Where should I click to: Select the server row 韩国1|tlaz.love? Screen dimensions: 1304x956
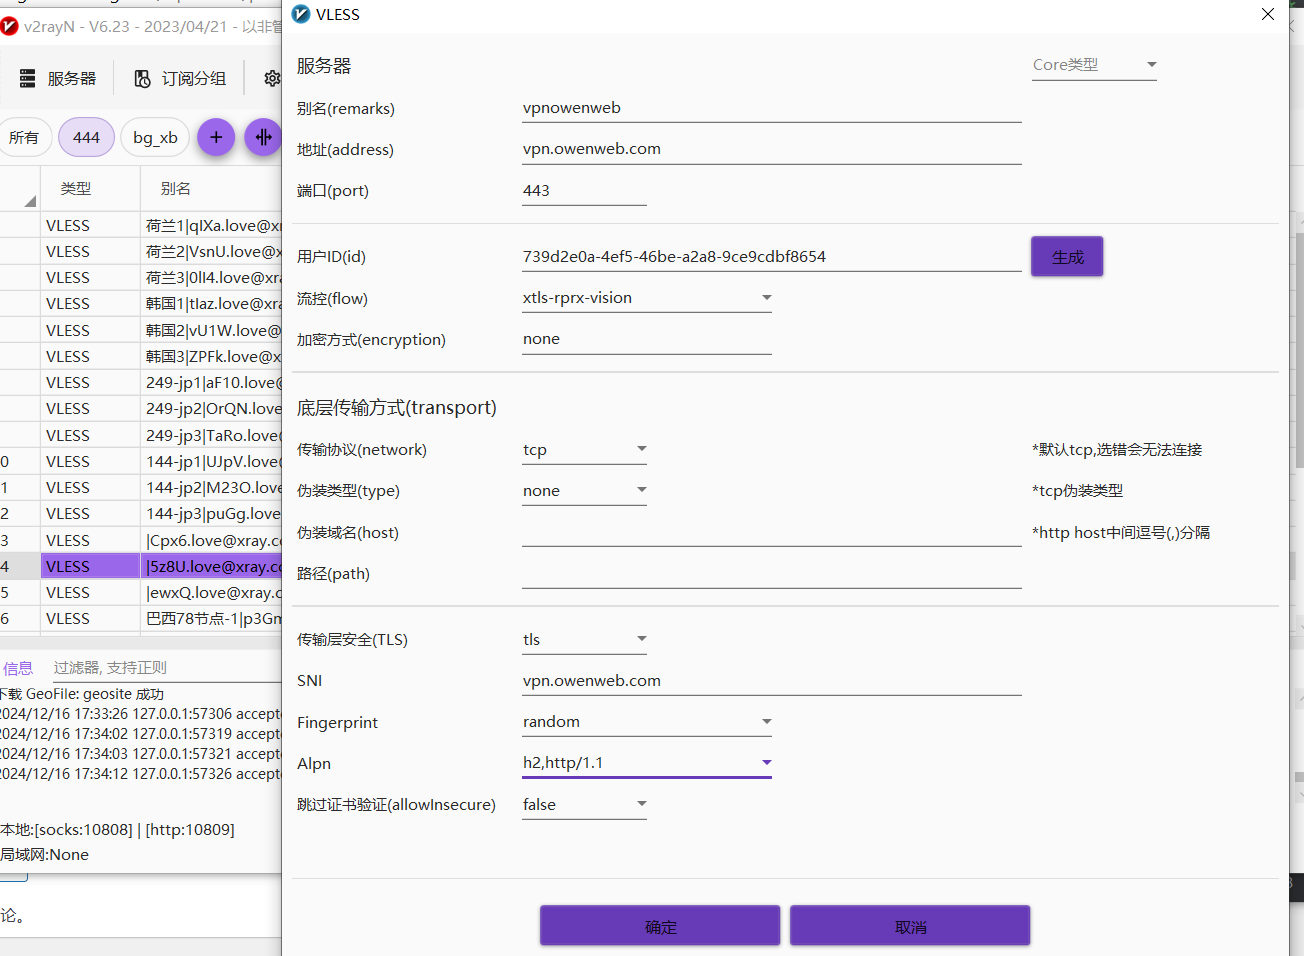pos(141,304)
